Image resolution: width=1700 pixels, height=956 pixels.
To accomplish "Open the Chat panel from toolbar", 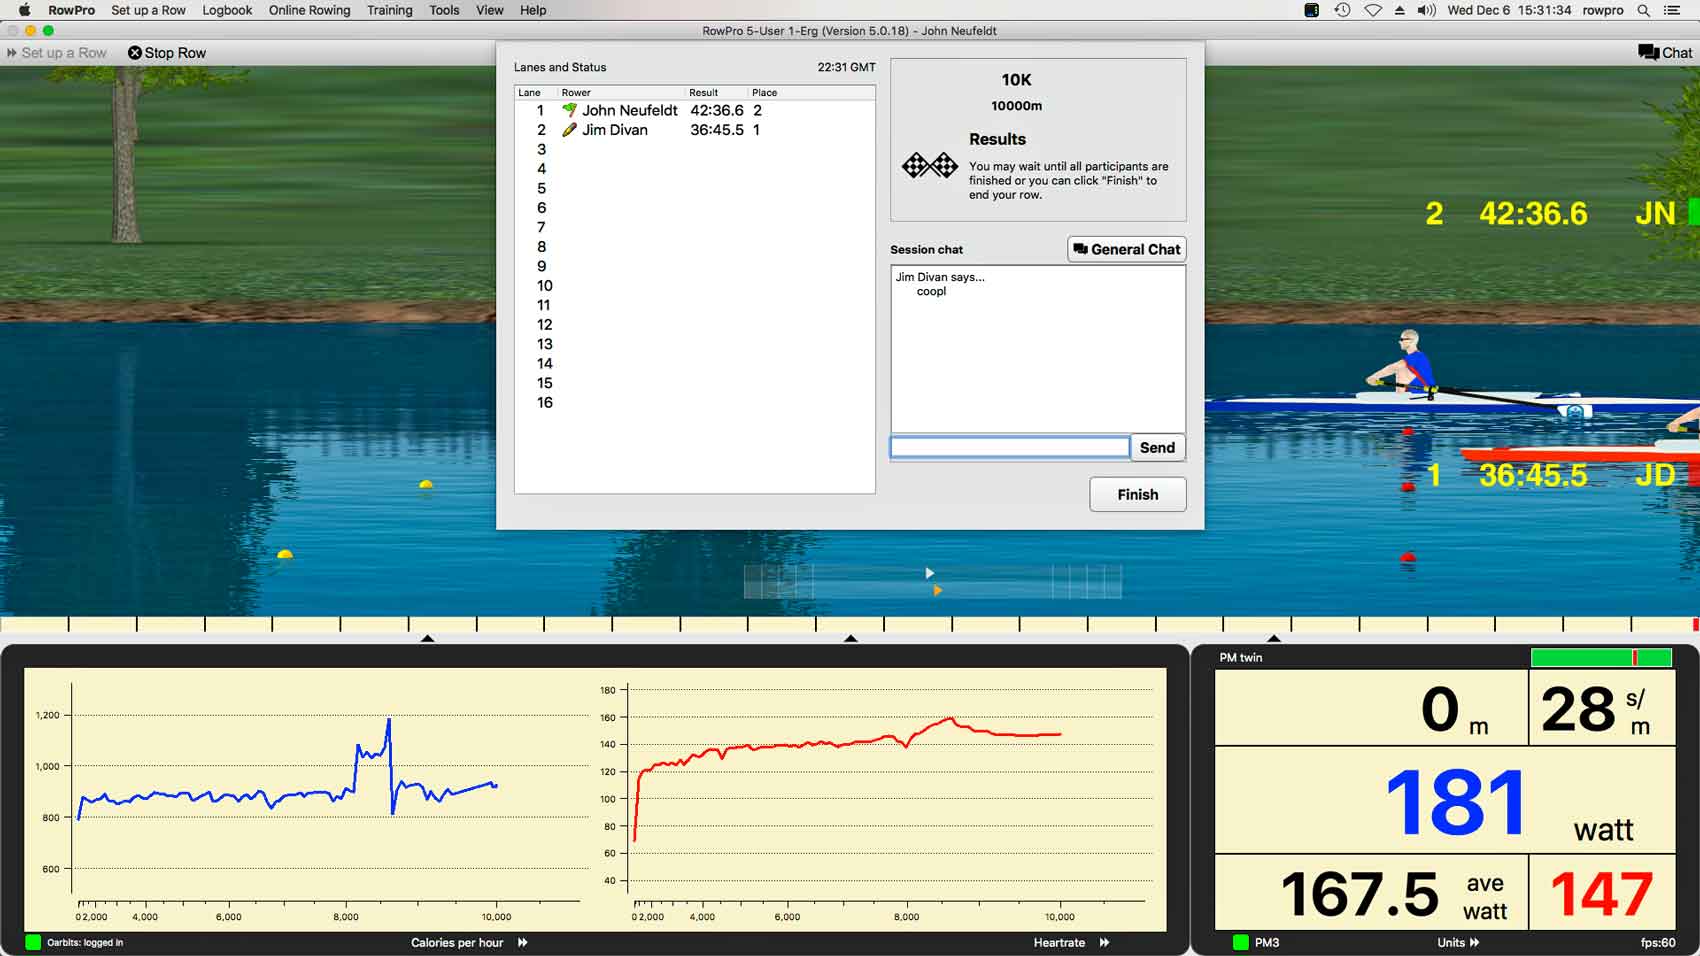I will (1665, 53).
